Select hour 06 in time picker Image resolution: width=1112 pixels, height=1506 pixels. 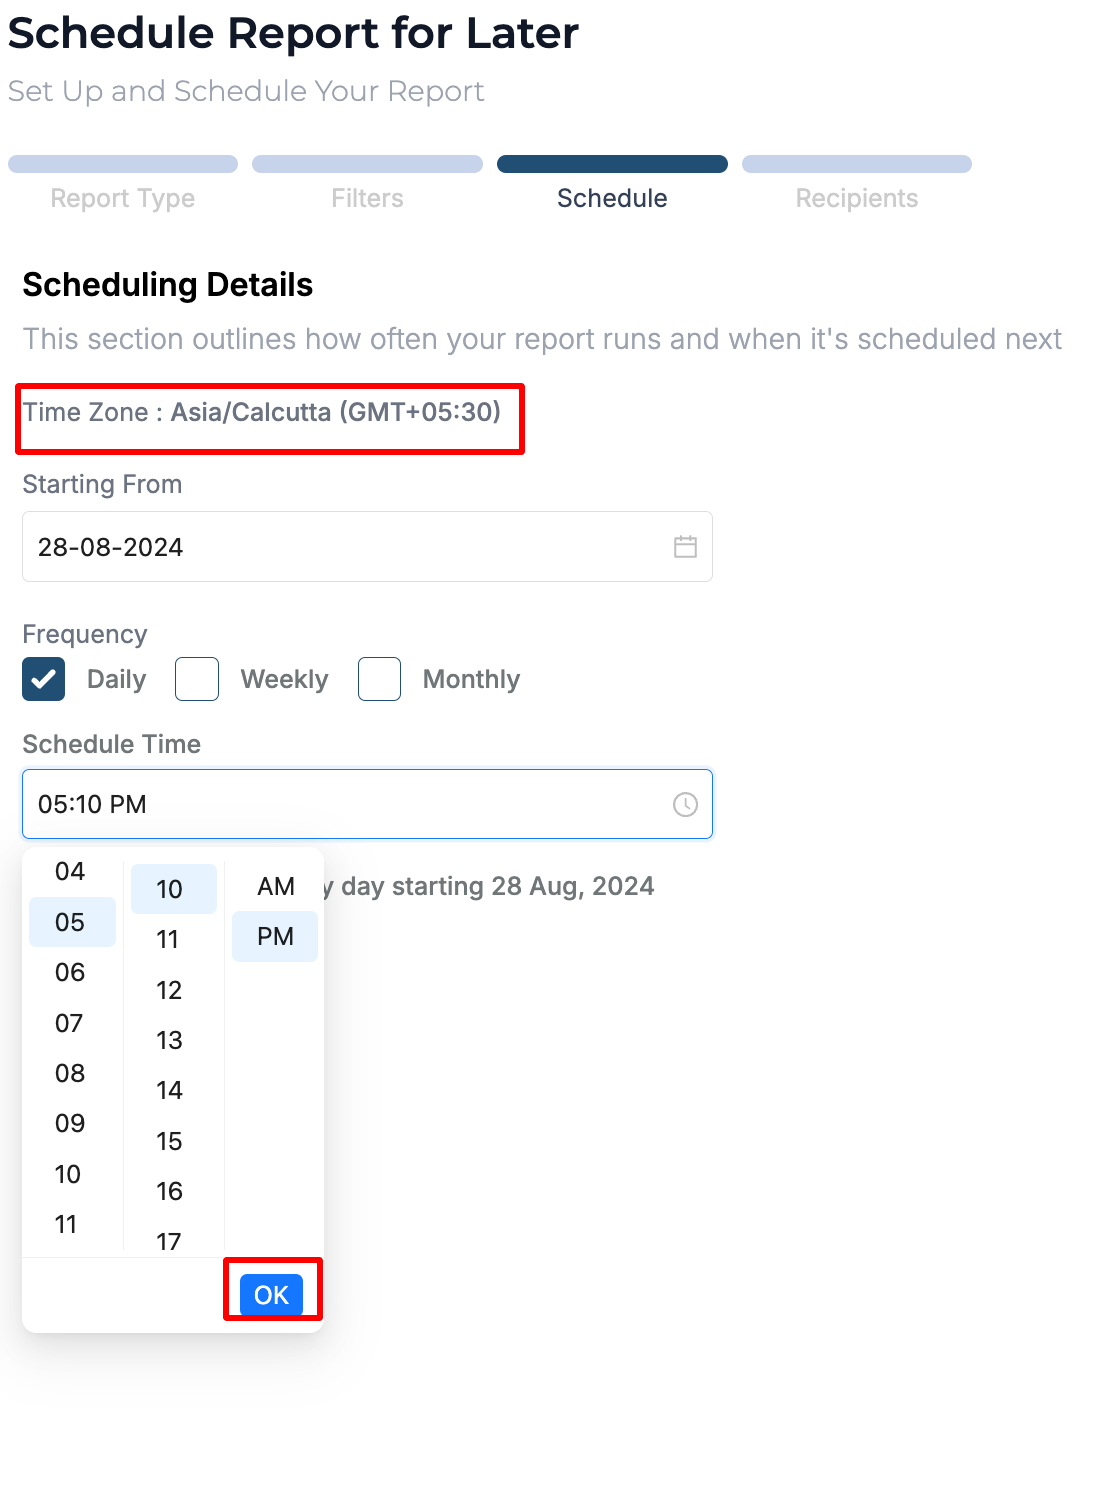(x=70, y=972)
